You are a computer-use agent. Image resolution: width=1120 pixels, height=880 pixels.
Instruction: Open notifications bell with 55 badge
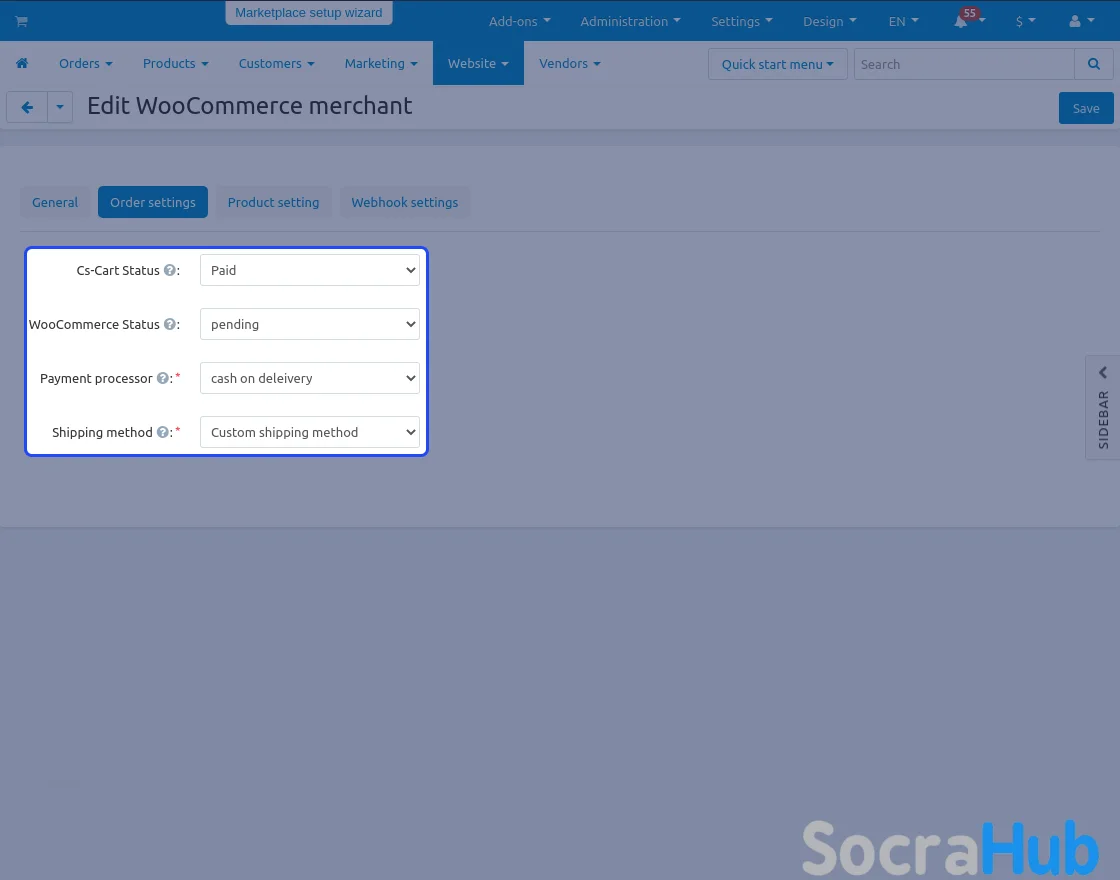(962, 21)
